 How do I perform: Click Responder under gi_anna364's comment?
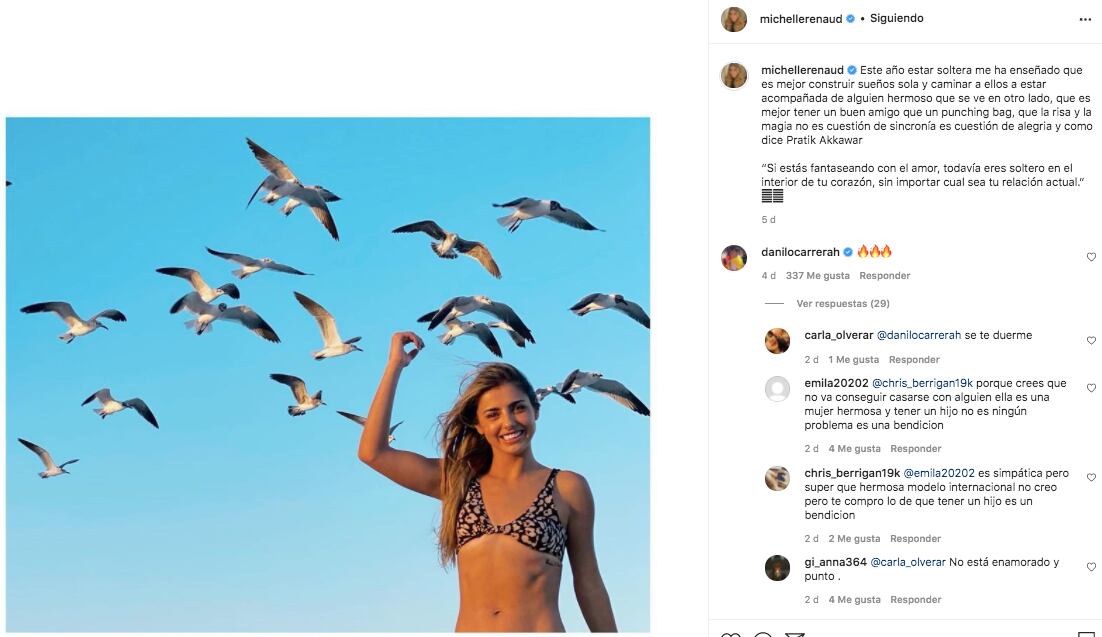click(x=915, y=600)
